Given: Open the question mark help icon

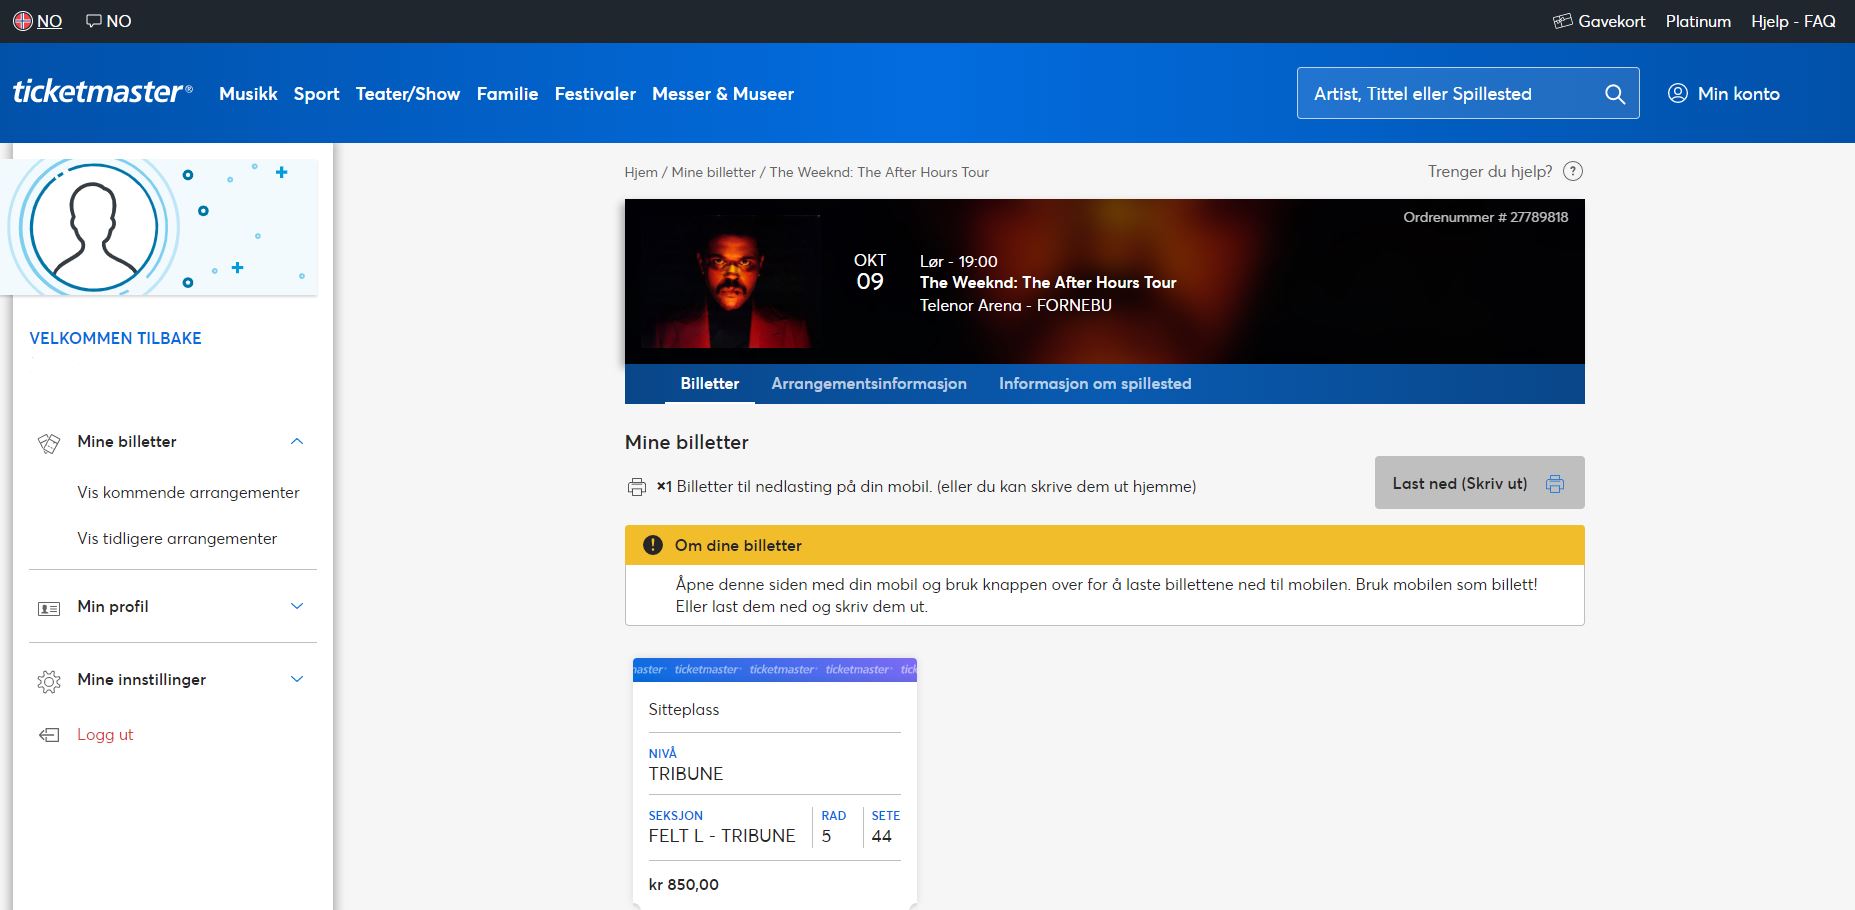Looking at the screenshot, I should [1573, 171].
